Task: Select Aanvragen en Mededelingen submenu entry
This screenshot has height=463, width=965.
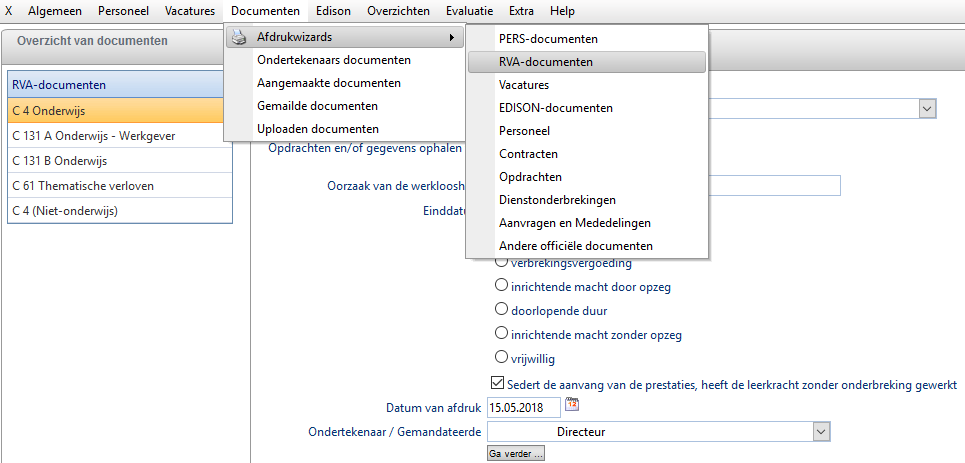Action: (x=587, y=223)
